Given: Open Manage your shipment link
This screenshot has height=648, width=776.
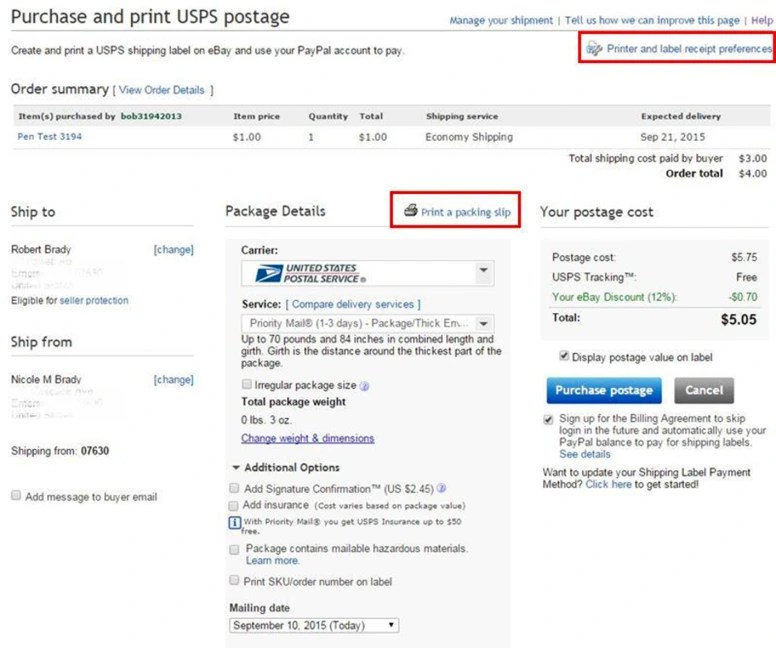Looking at the screenshot, I should [x=500, y=20].
